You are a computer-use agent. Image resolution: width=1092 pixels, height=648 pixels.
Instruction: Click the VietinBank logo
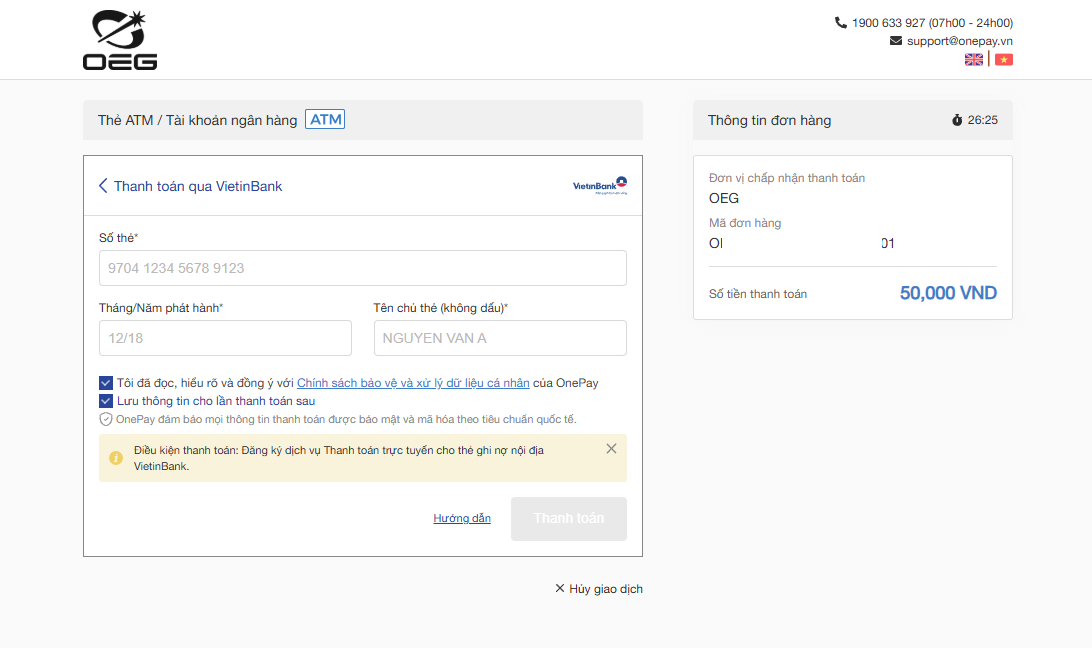600,186
